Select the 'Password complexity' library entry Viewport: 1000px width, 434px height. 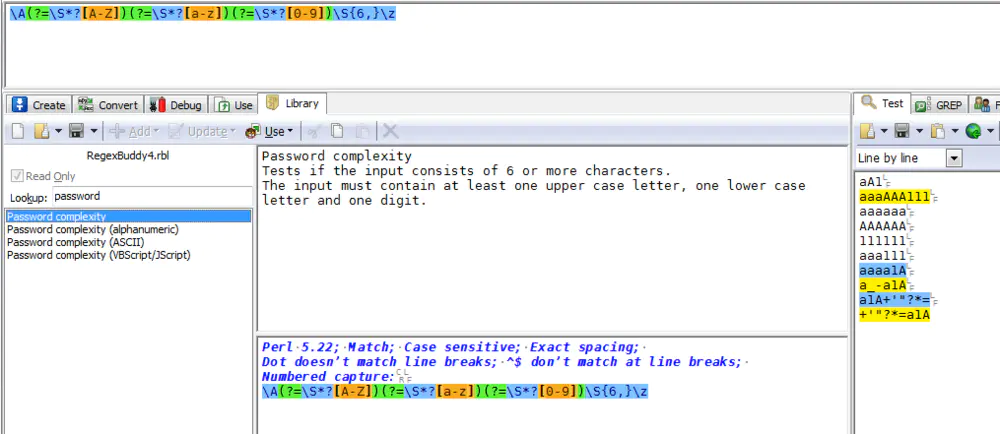point(128,217)
